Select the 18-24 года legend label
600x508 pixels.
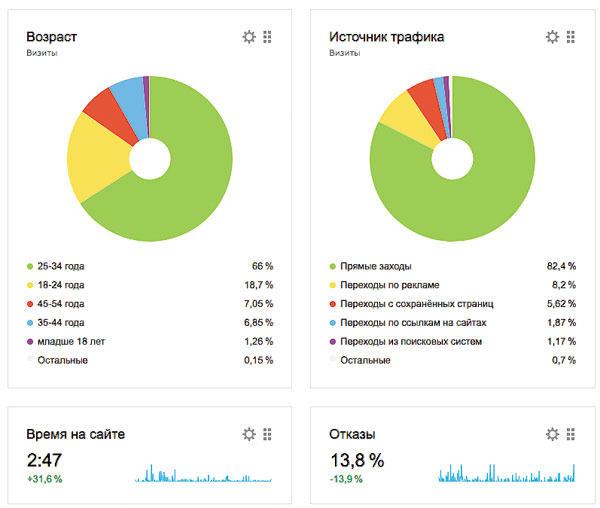61,285
